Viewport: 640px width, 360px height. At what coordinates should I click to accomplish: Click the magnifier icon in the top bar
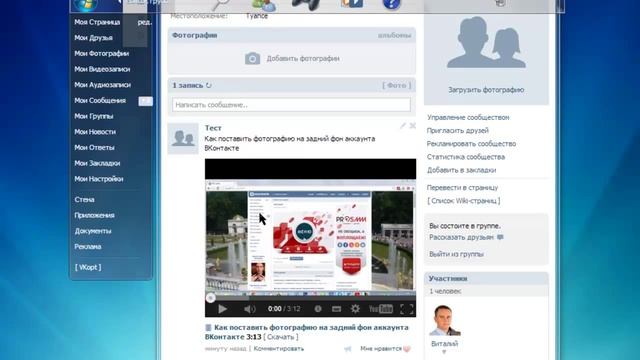click(x=221, y=4)
